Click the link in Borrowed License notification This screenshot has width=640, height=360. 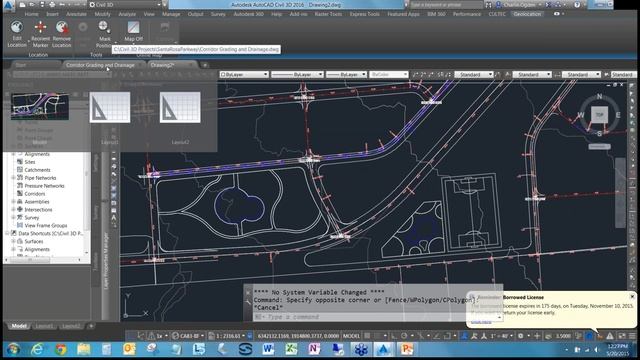481,322
